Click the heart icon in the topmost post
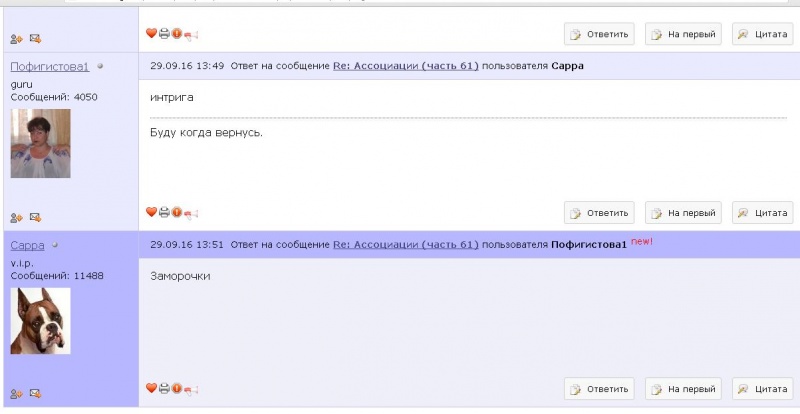The image size is (800, 414). [152, 33]
